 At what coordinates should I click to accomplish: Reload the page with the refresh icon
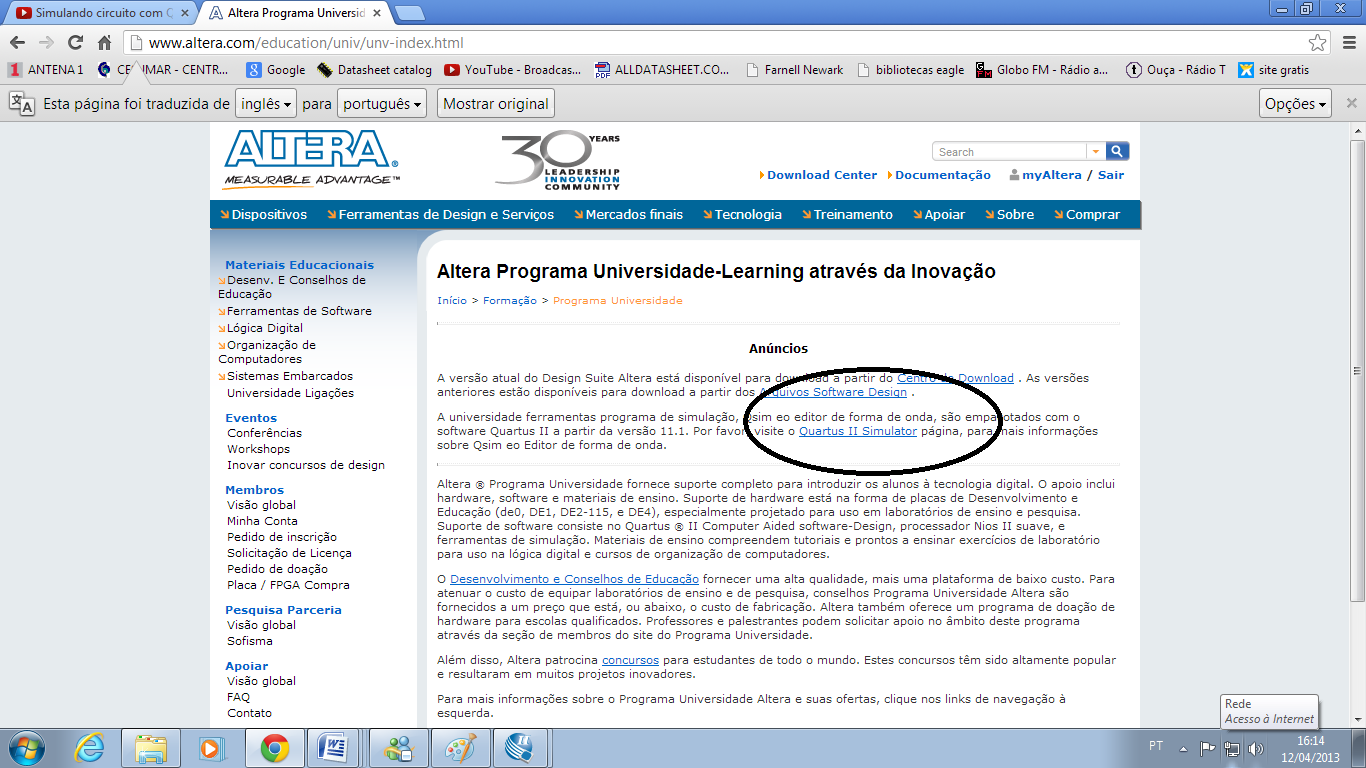click(x=75, y=43)
